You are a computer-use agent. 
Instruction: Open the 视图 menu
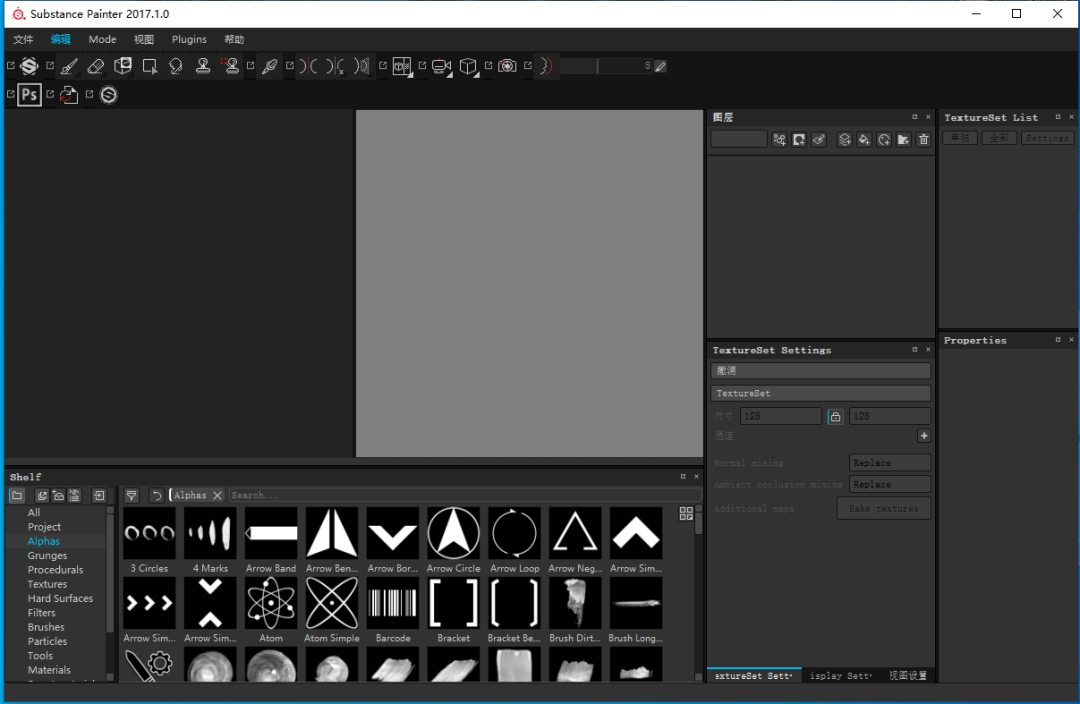tap(144, 39)
